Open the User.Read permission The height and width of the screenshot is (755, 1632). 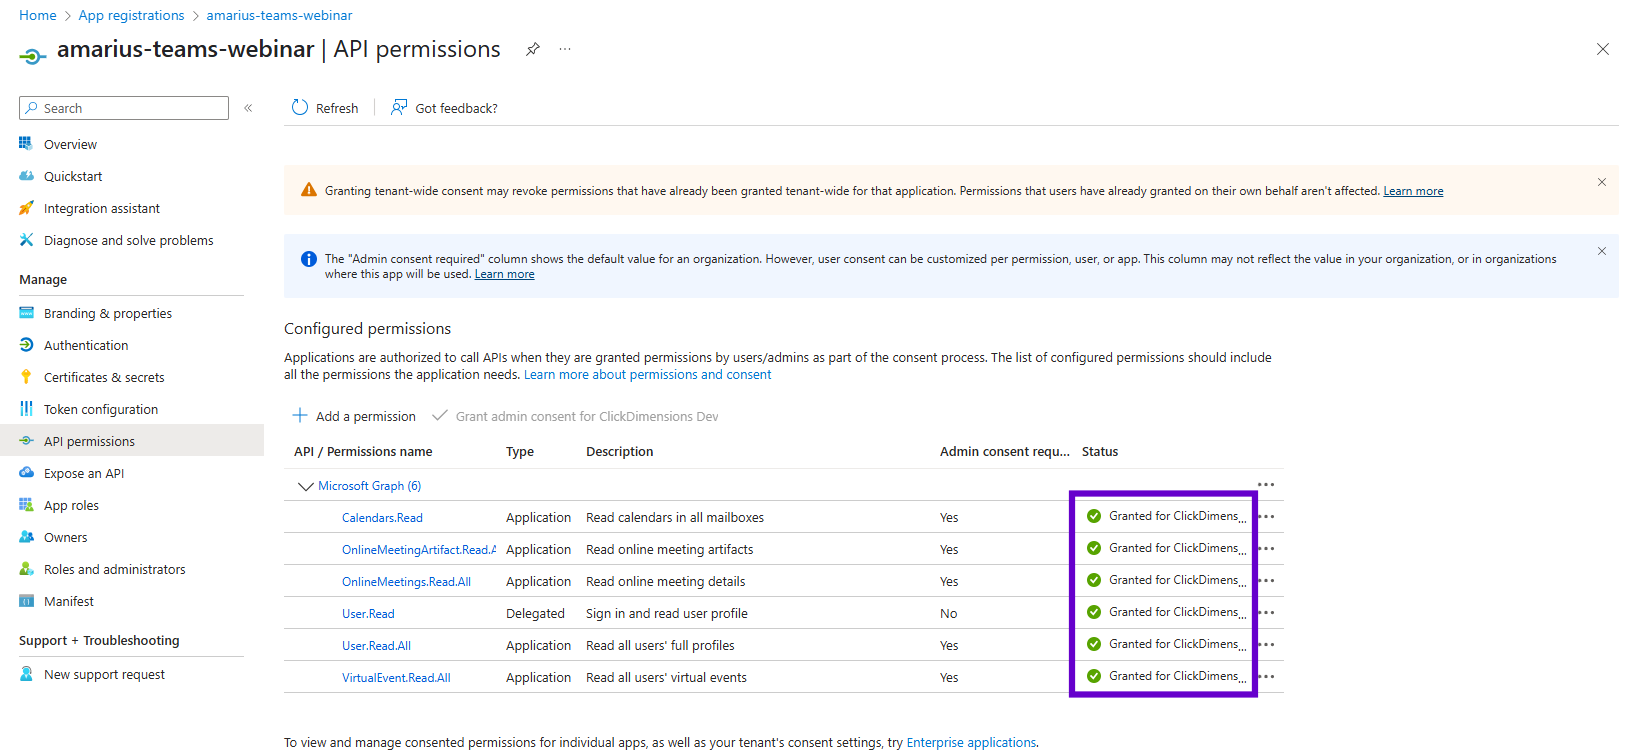(x=368, y=614)
